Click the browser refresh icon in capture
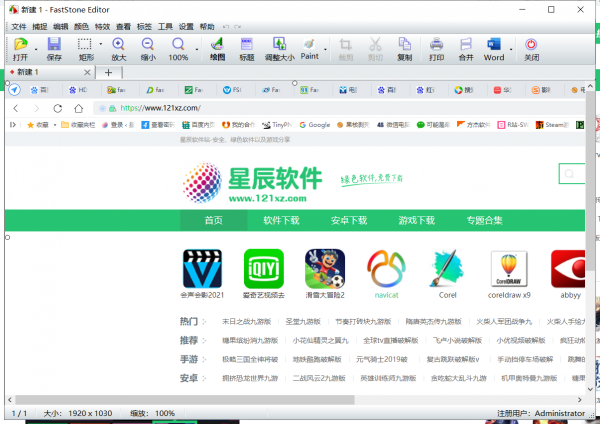The image size is (600, 424). (58, 108)
